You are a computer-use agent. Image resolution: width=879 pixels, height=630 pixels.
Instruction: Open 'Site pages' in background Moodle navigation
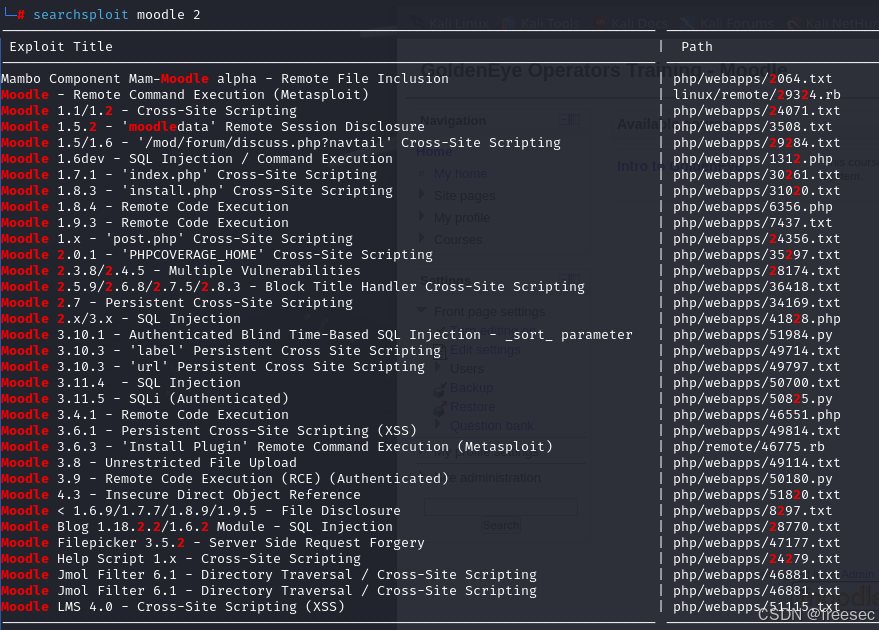pyautogui.click(x=464, y=196)
